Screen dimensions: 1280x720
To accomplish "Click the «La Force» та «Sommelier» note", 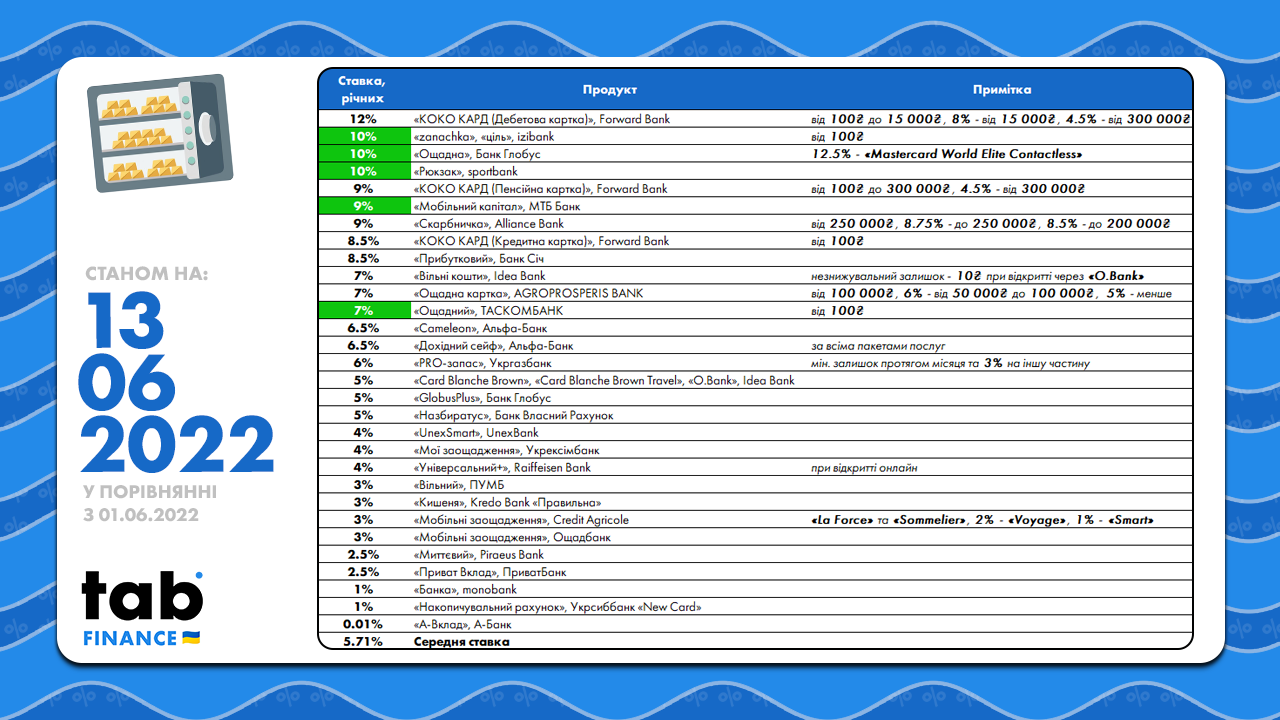I will tap(982, 521).
